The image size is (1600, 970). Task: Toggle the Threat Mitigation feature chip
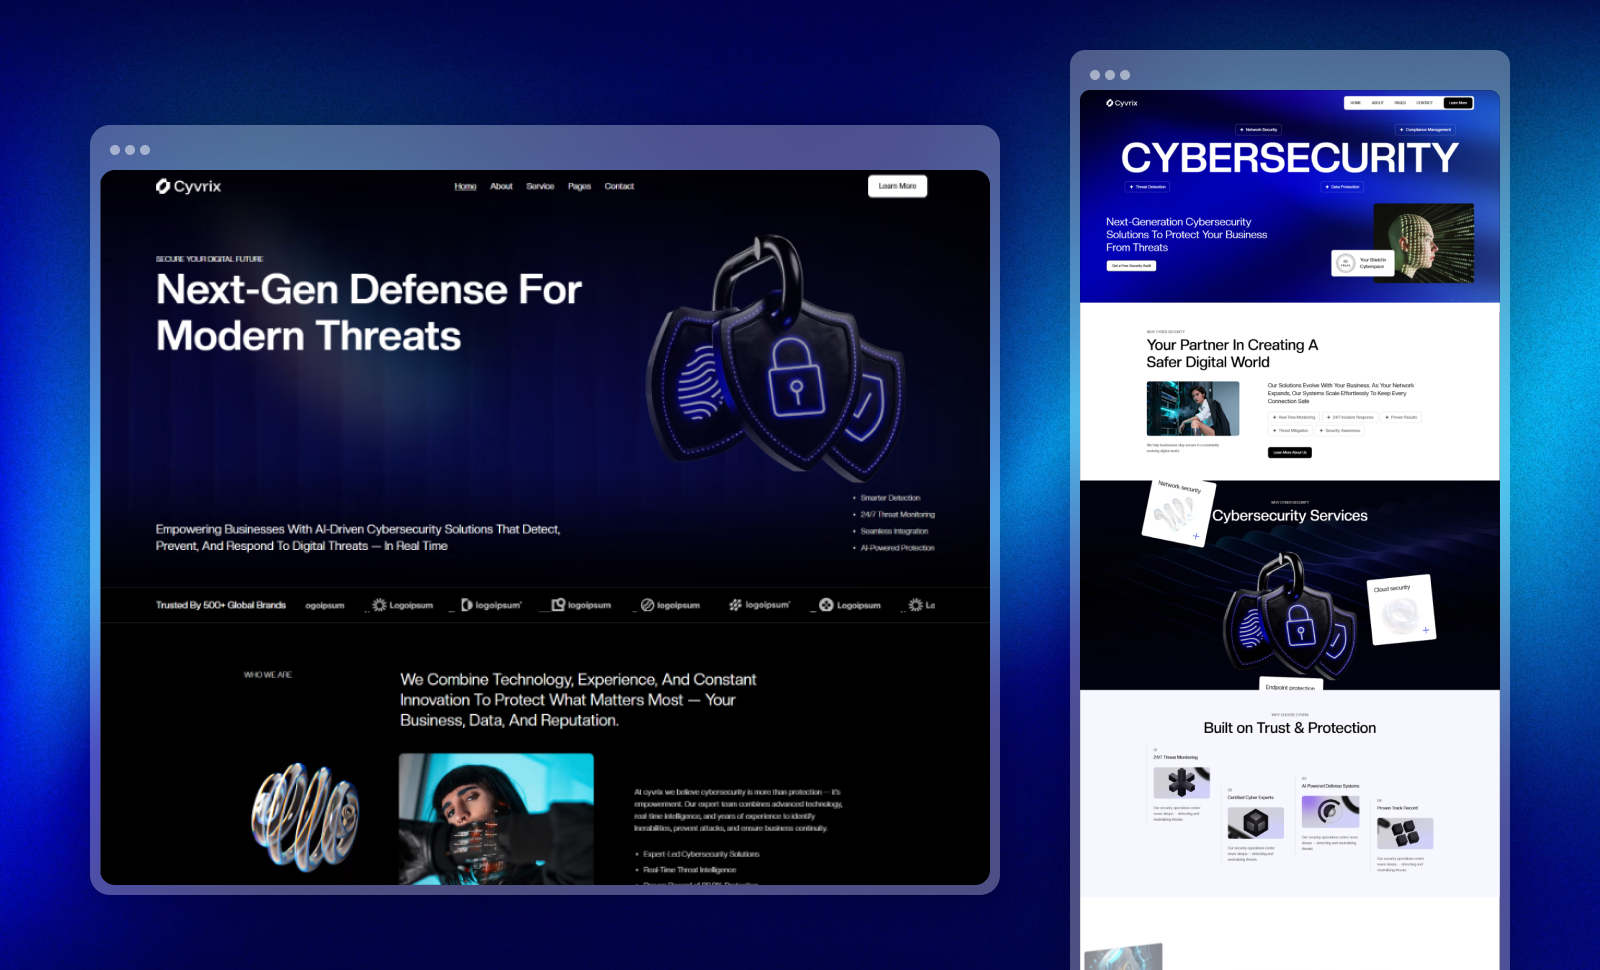(x=1290, y=430)
